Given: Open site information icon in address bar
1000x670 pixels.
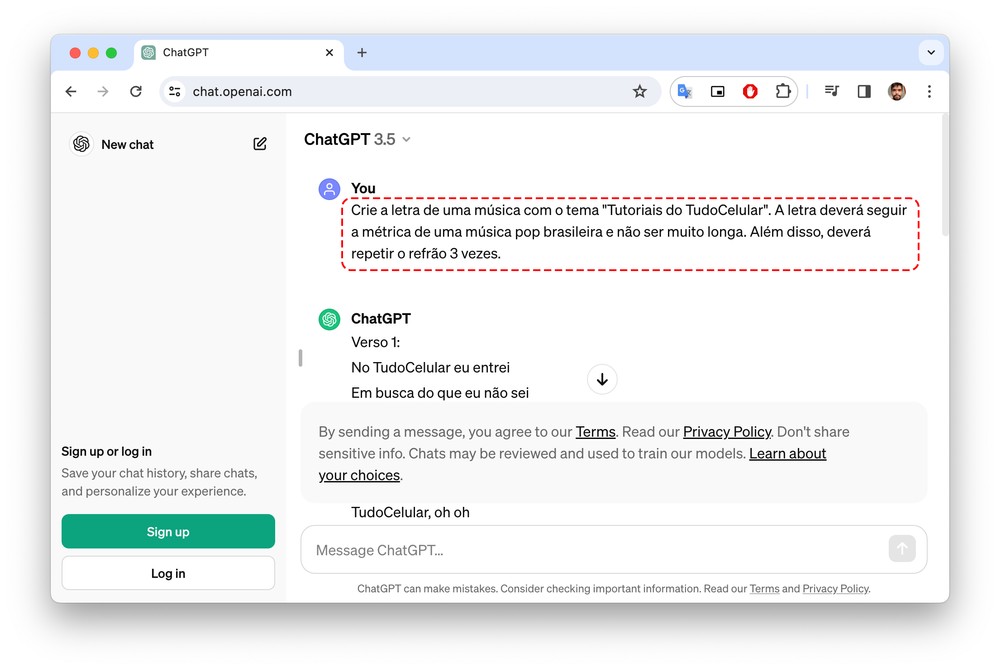Looking at the screenshot, I should 175,92.
